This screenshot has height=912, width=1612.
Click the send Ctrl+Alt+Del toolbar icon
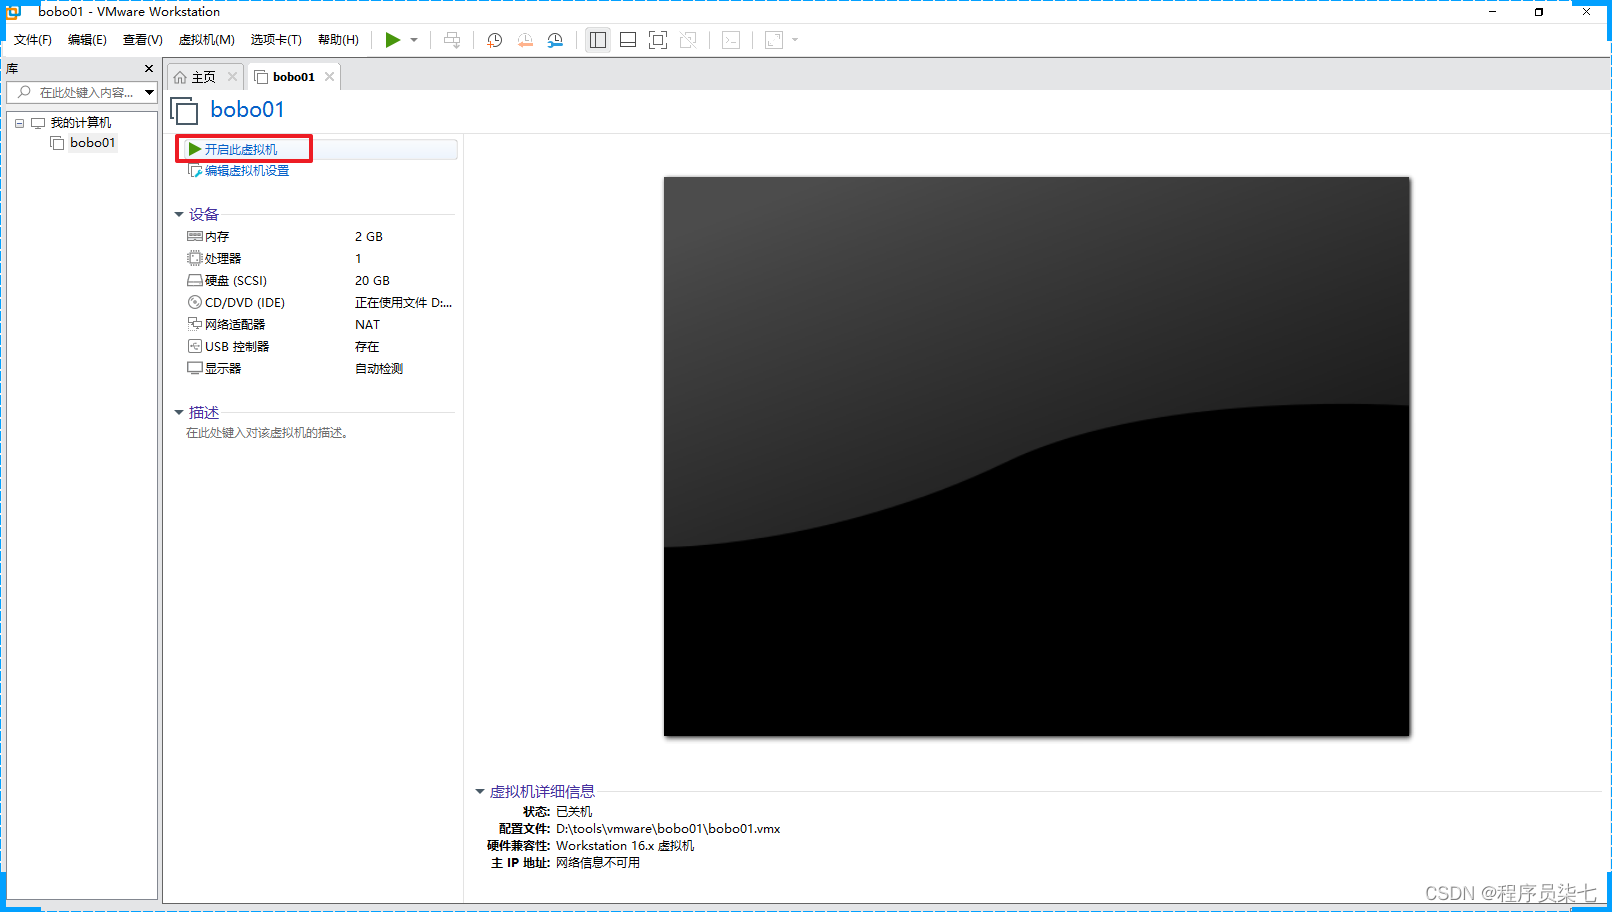(x=452, y=40)
